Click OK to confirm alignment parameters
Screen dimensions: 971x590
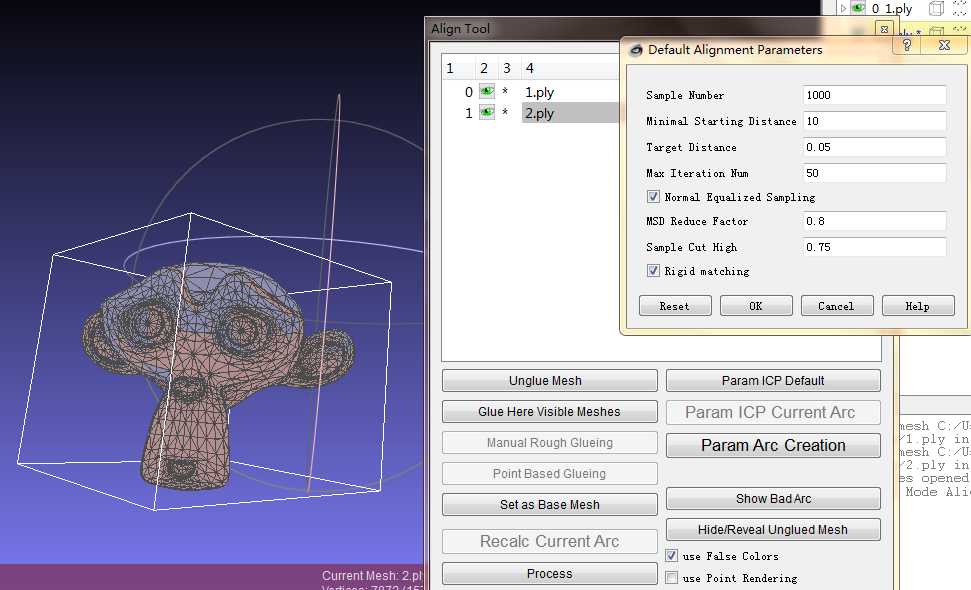756,306
